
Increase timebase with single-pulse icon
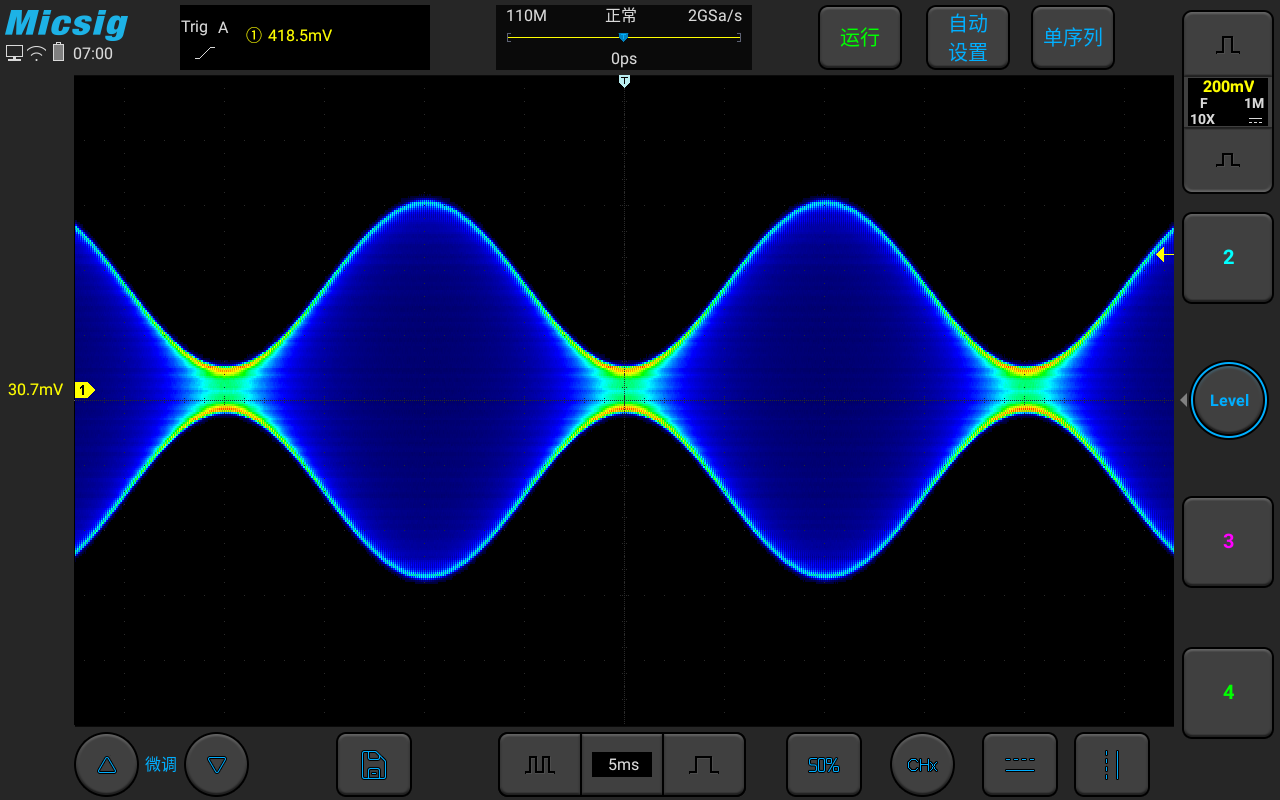[x=704, y=765]
